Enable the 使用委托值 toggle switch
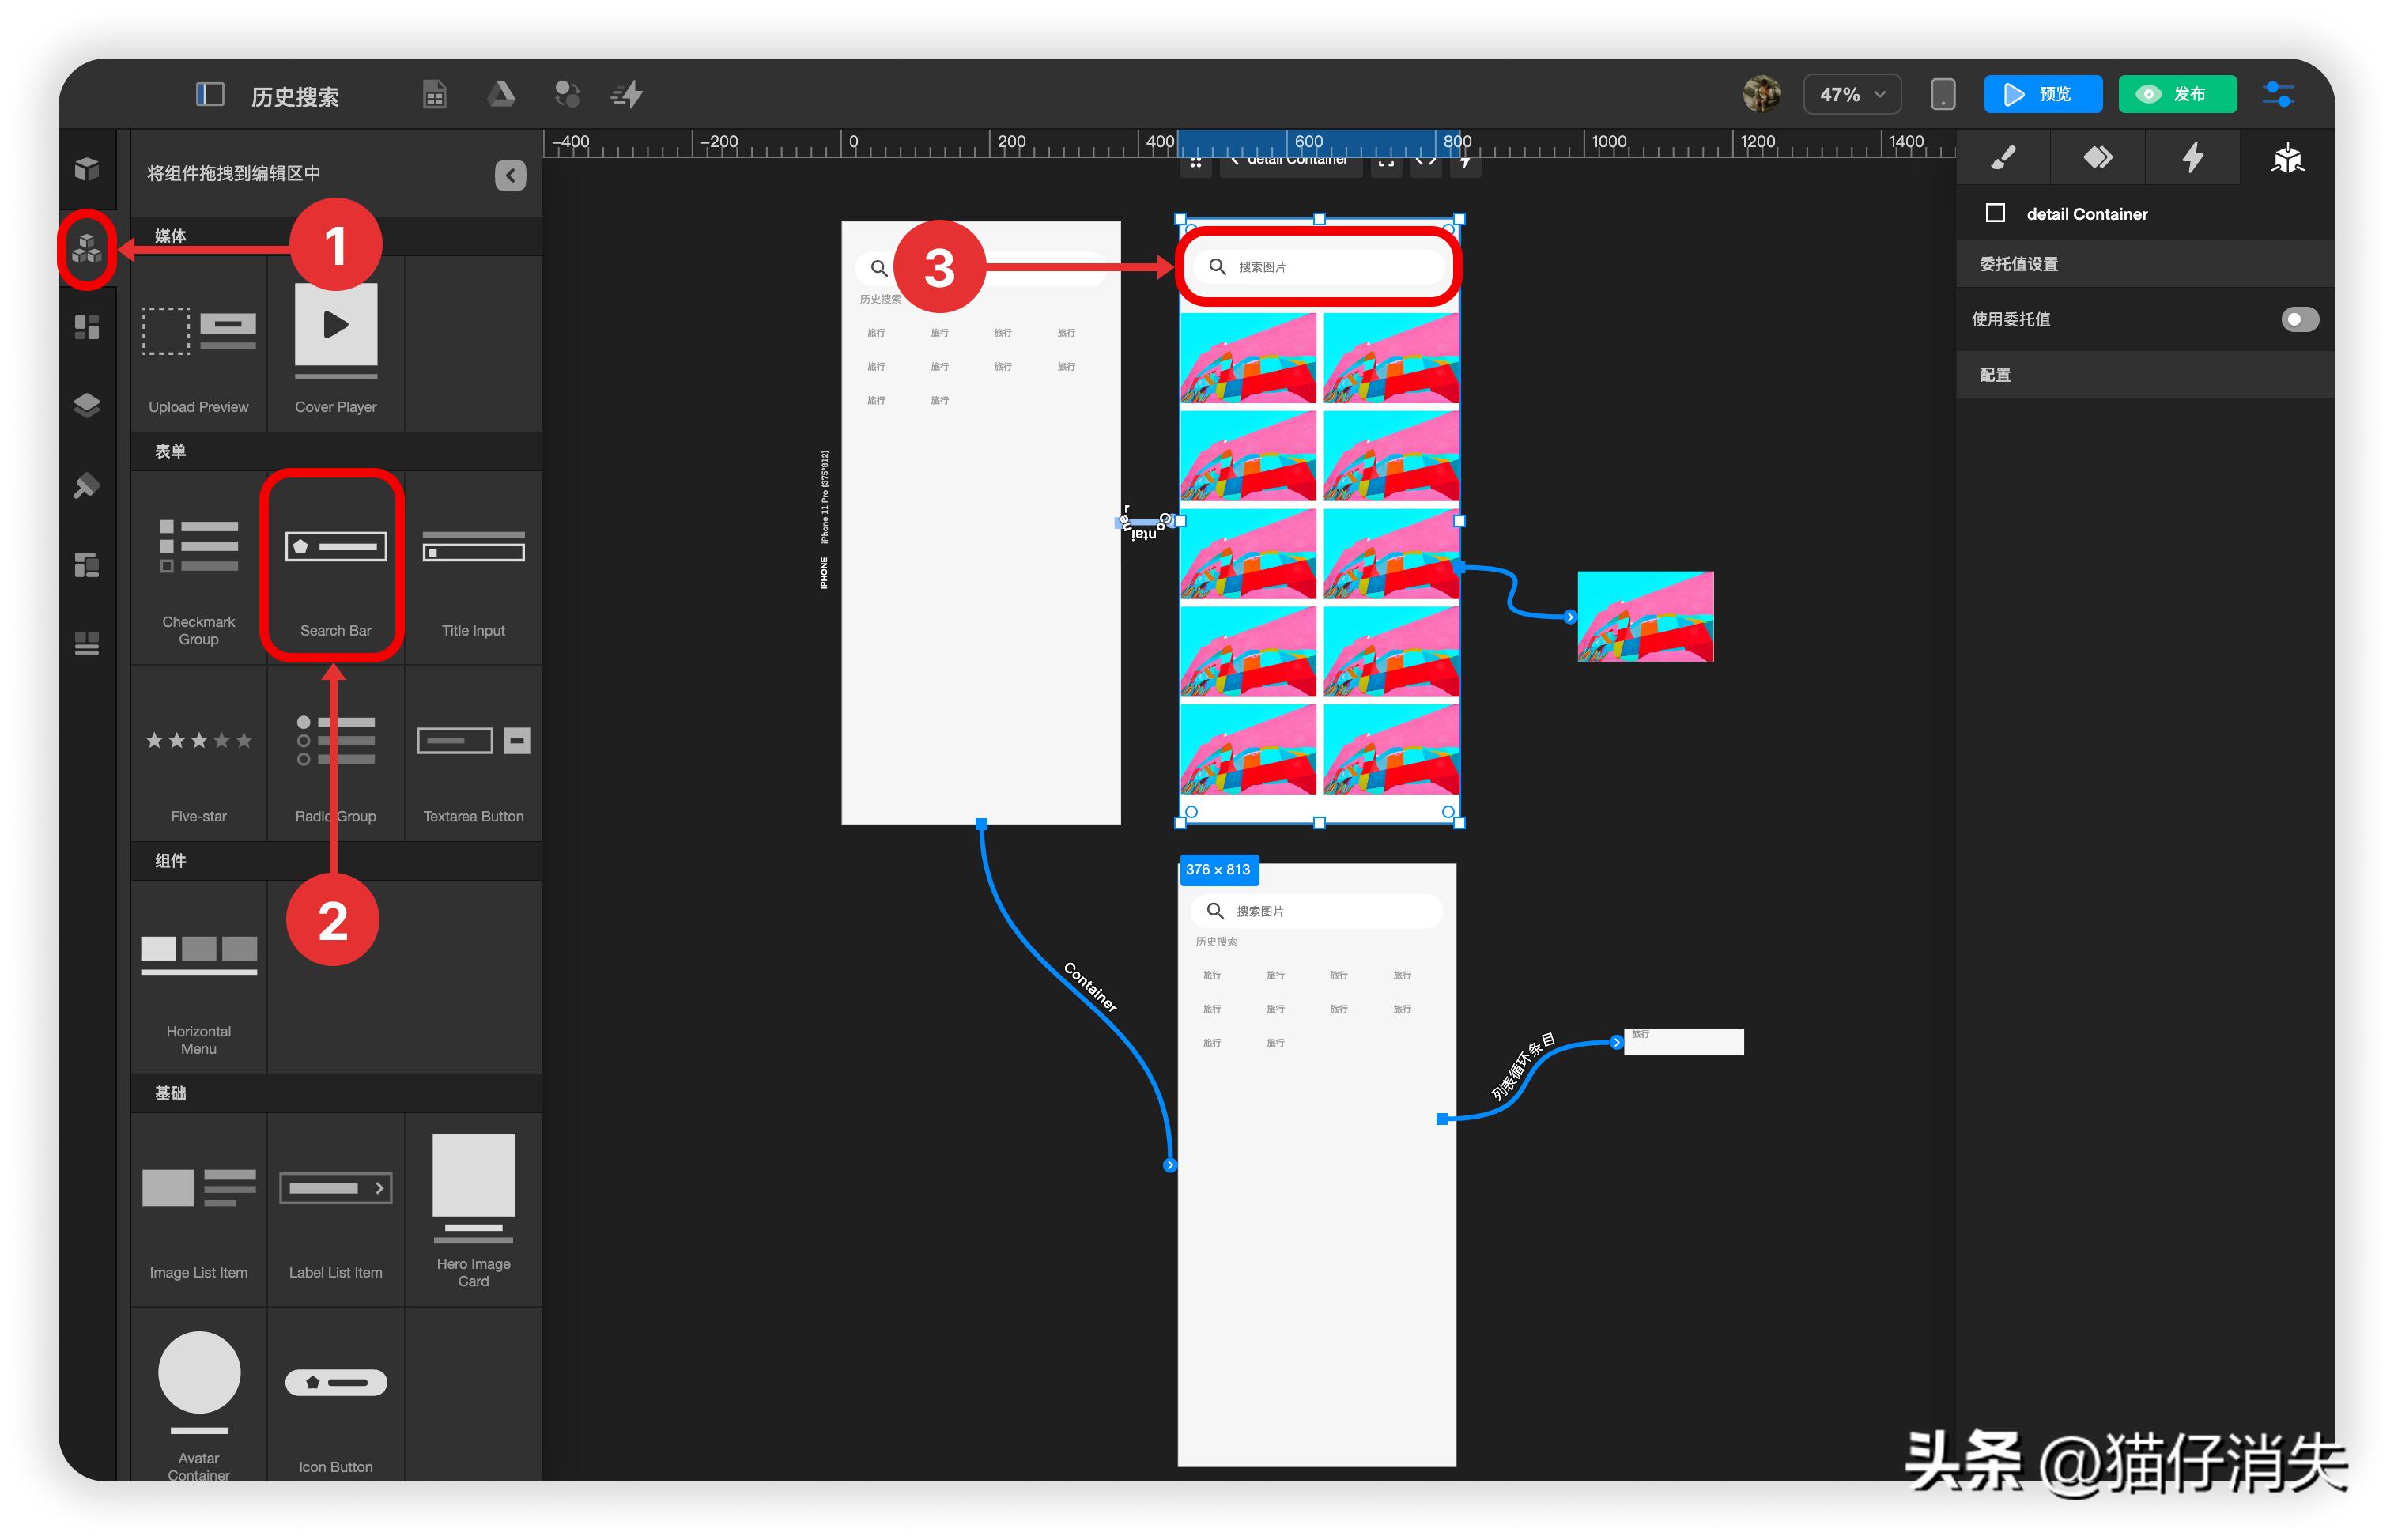The width and height of the screenshot is (2394, 1540). click(x=2298, y=319)
